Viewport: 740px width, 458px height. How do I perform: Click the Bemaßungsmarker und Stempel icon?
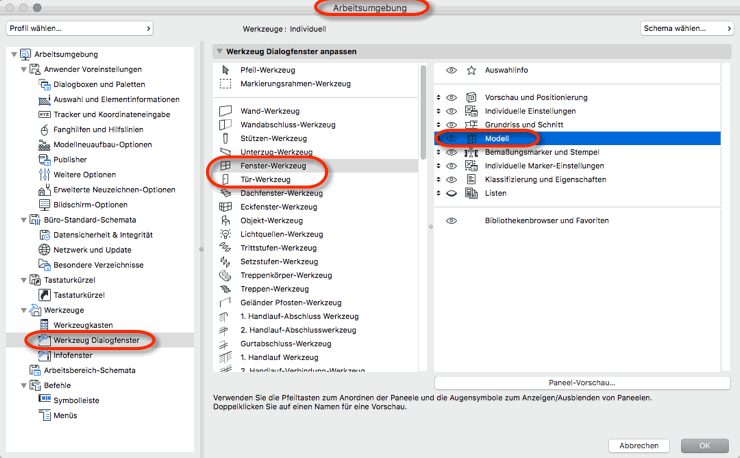coord(471,152)
